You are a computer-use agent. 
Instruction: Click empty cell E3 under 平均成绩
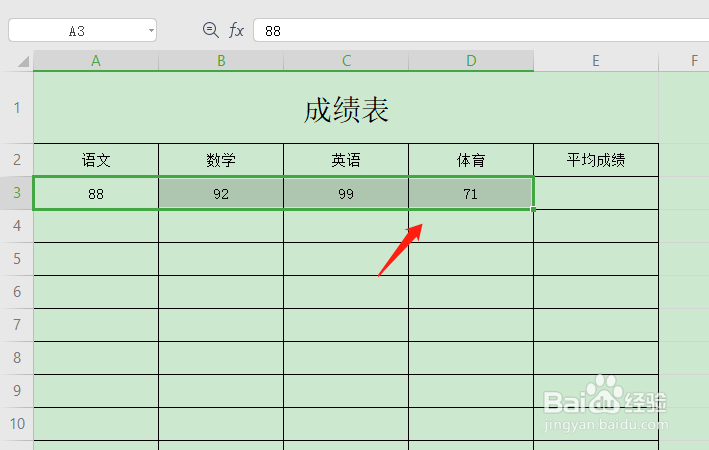[x=596, y=194]
